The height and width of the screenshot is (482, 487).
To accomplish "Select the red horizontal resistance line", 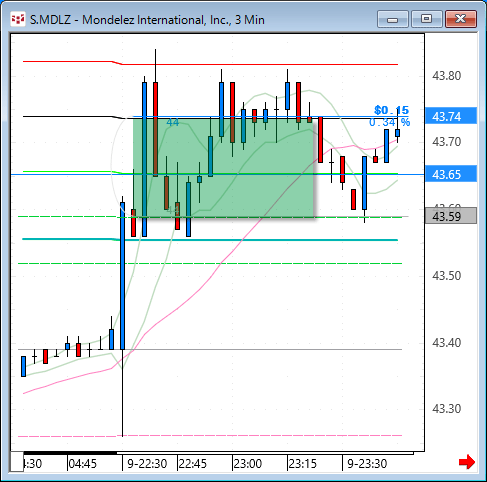I will tap(210, 64).
